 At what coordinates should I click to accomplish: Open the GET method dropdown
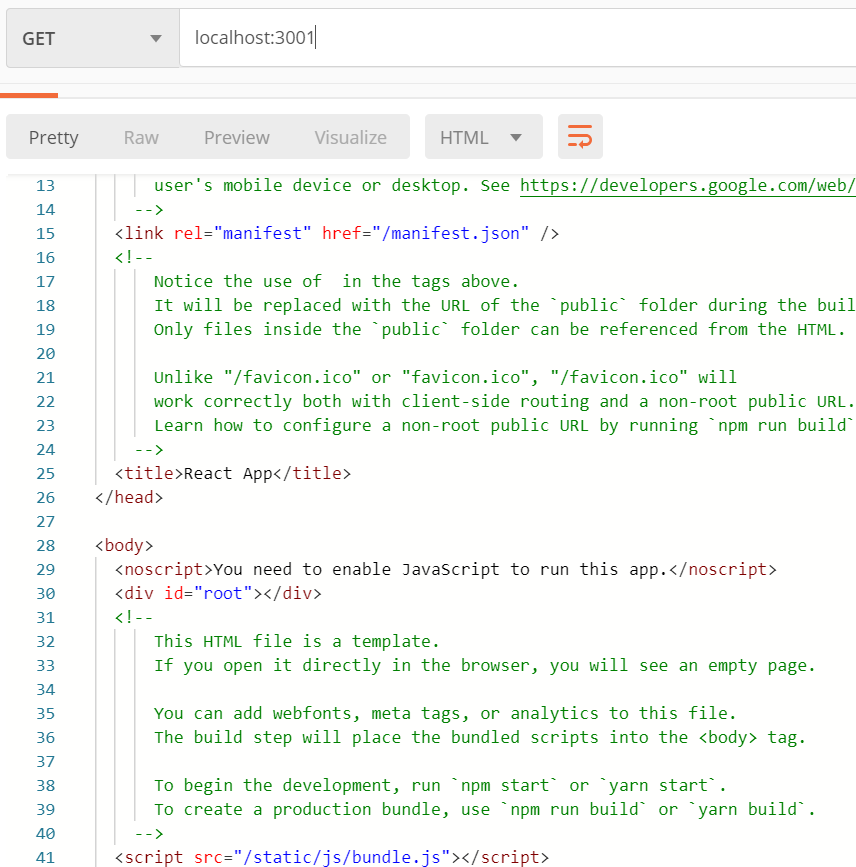point(90,39)
